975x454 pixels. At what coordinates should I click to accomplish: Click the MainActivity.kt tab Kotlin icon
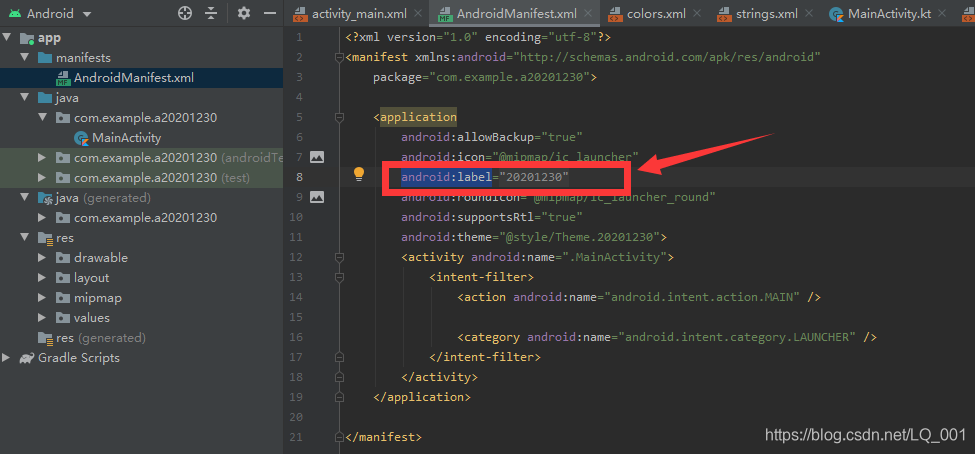pyautogui.click(x=836, y=14)
